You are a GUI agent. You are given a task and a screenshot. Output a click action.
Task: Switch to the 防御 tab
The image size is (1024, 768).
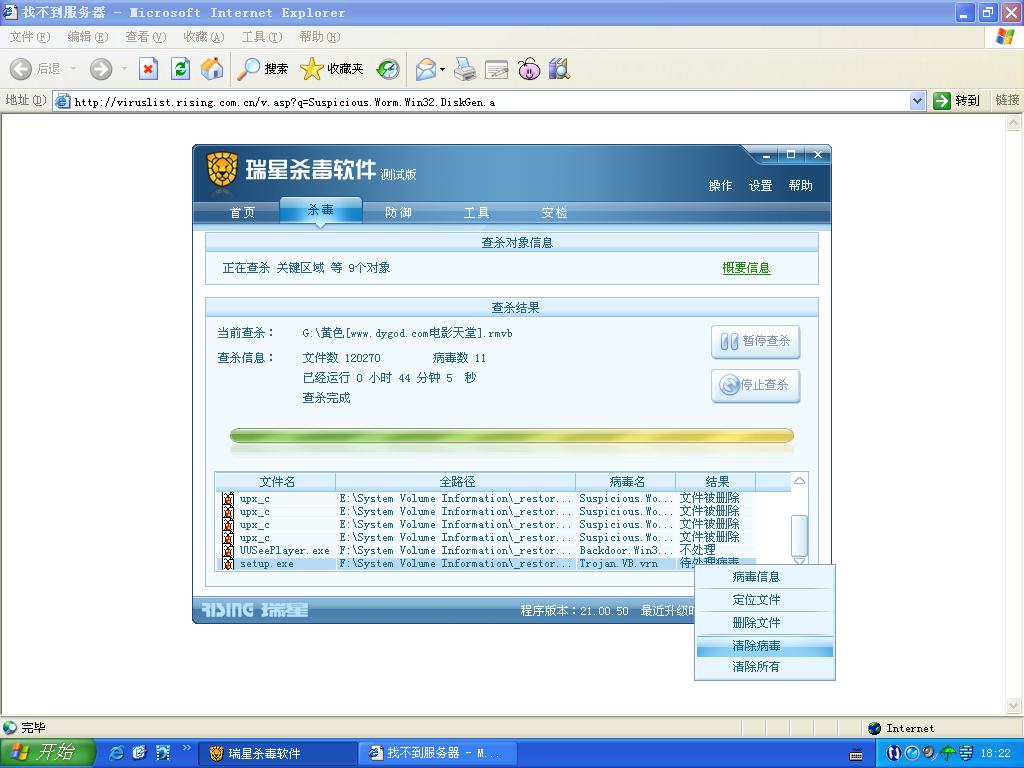(398, 212)
